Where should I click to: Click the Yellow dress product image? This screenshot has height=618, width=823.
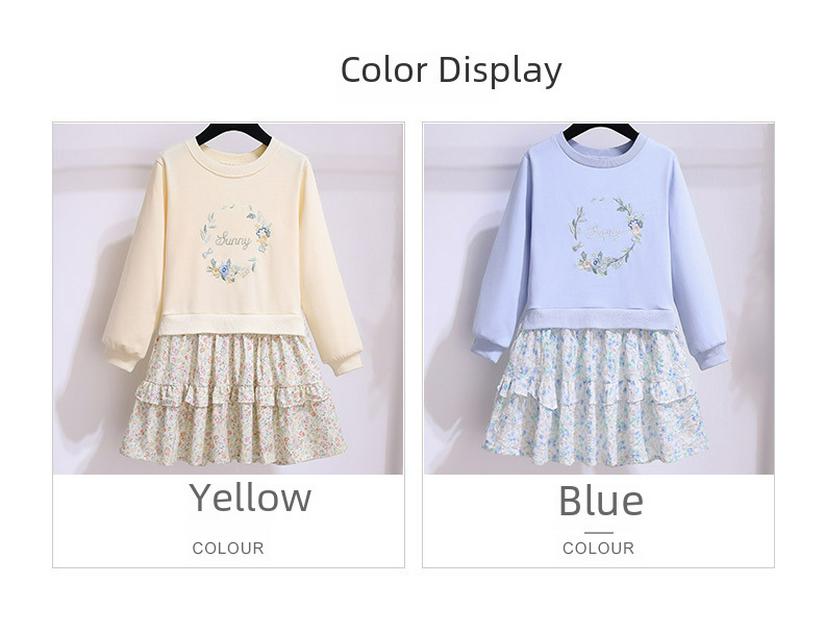[x=228, y=298]
